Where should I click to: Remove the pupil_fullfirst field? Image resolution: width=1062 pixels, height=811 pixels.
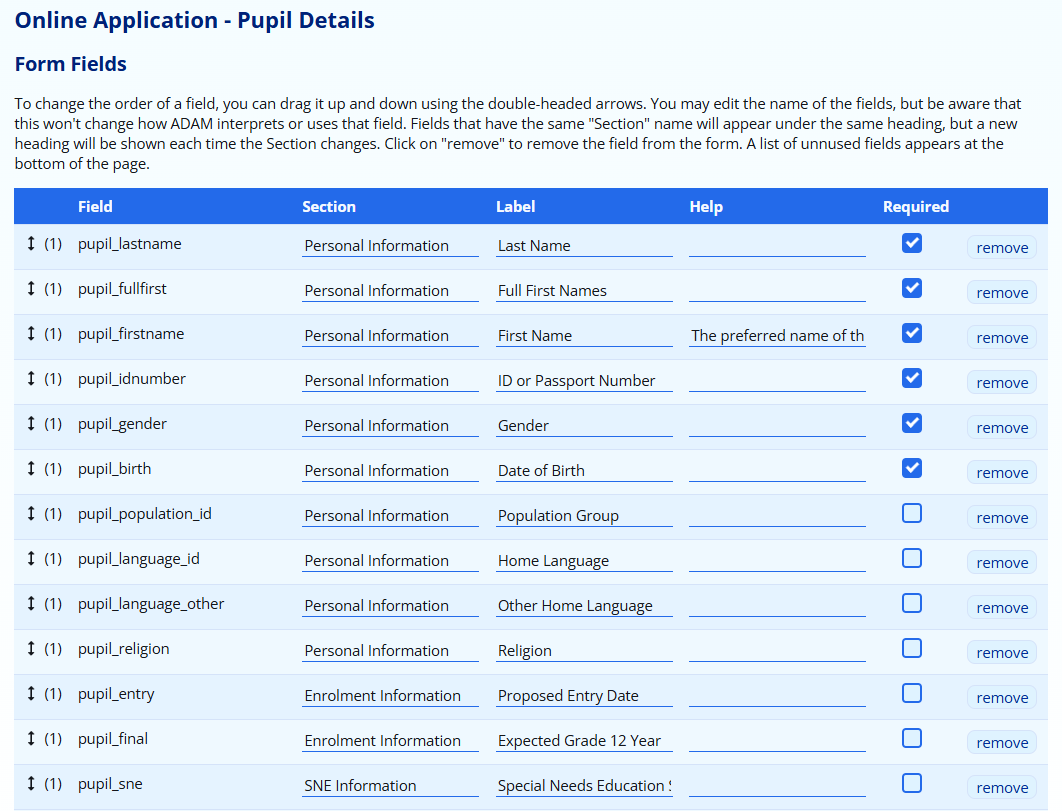pyautogui.click(x=1001, y=293)
